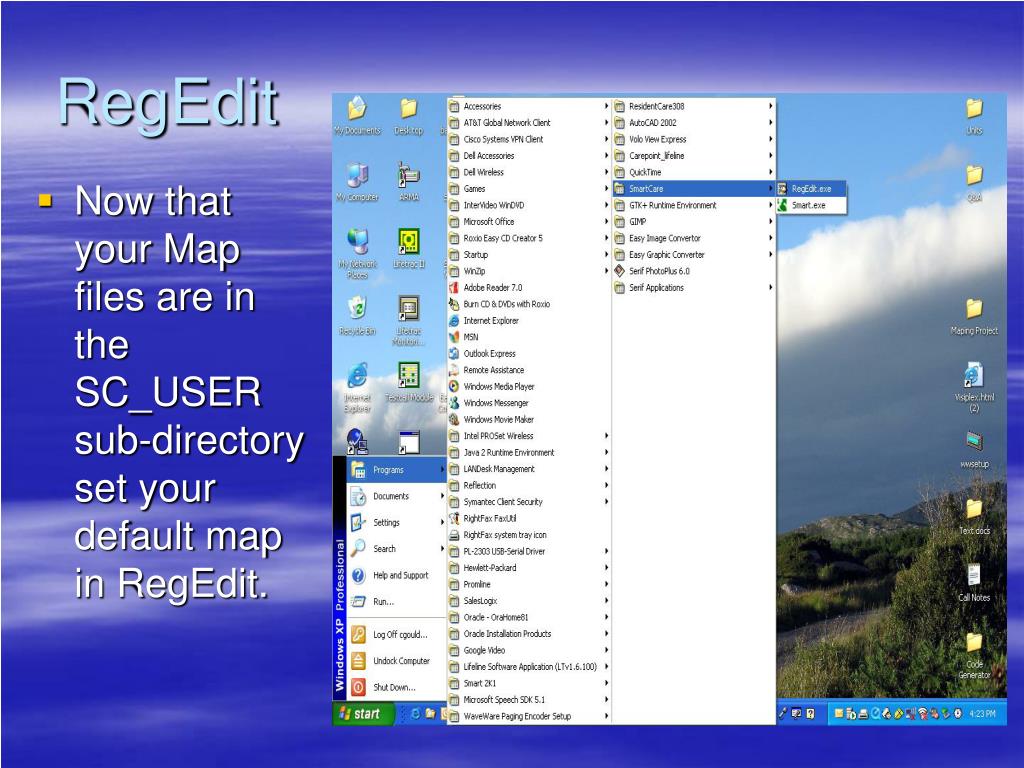Select the Code Generator desktop folder
The image size is (1024, 768).
(974, 656)
